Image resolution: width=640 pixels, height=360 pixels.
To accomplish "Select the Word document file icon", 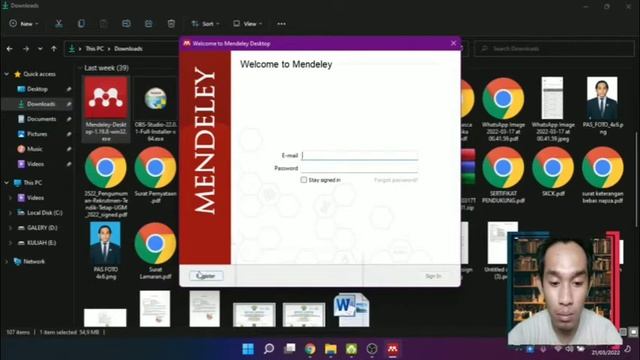I will tap(351, 310).
